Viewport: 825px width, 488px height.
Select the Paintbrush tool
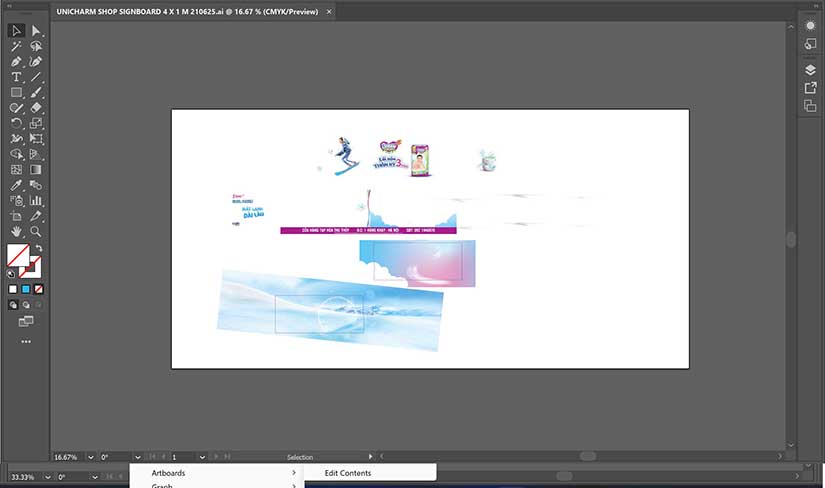click(36, 92)
